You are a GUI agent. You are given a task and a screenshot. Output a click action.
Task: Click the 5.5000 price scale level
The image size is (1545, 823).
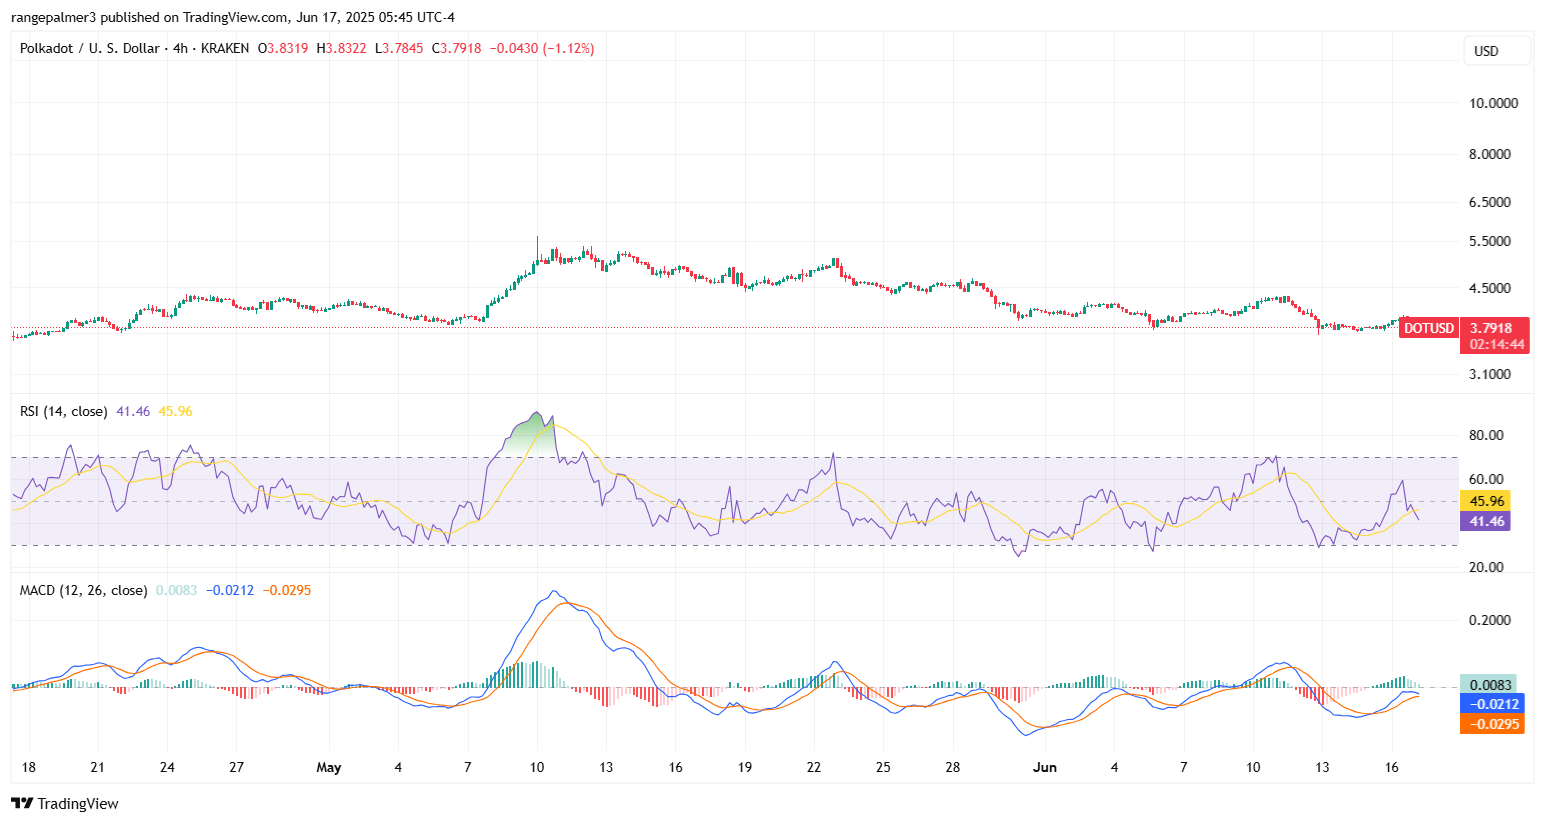[1488, 240]
